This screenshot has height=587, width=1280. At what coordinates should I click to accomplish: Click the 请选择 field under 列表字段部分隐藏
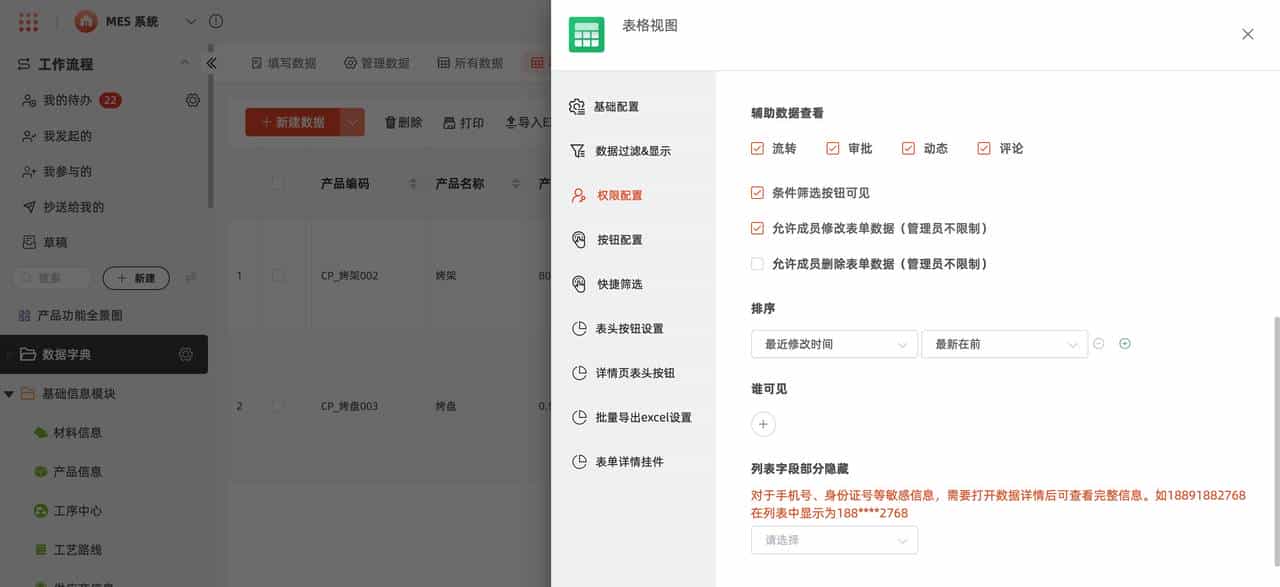[834, 539]
